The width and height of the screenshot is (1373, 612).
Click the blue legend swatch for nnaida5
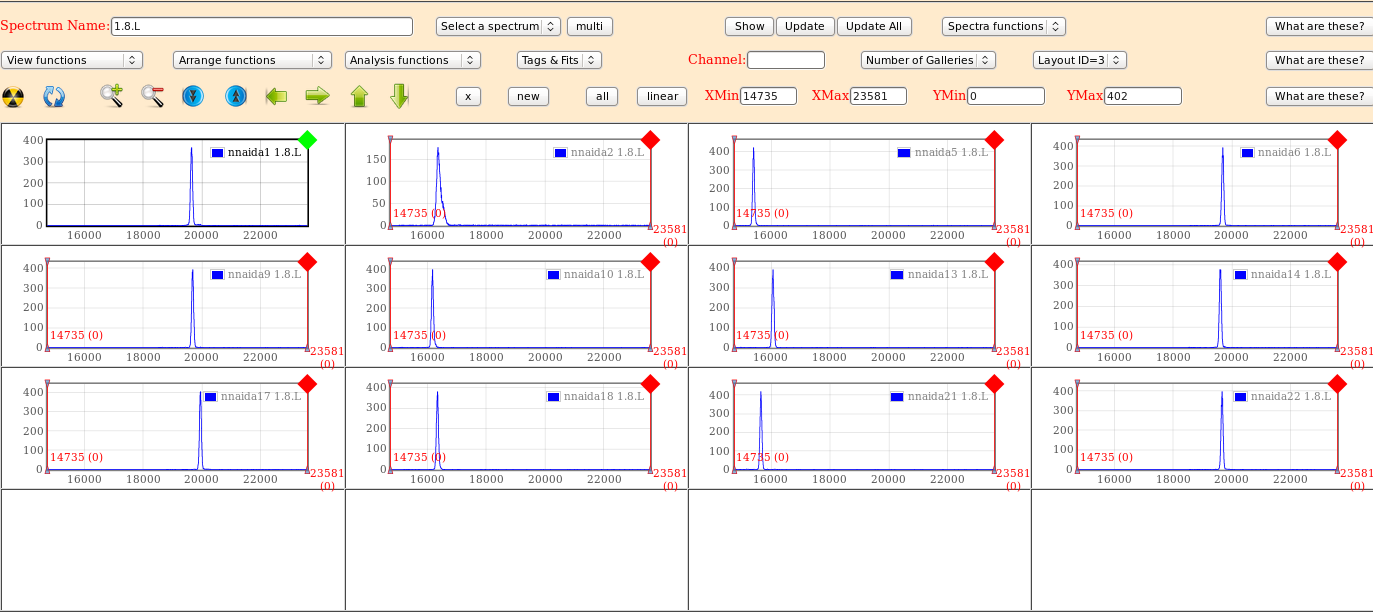tap(904, 152)
